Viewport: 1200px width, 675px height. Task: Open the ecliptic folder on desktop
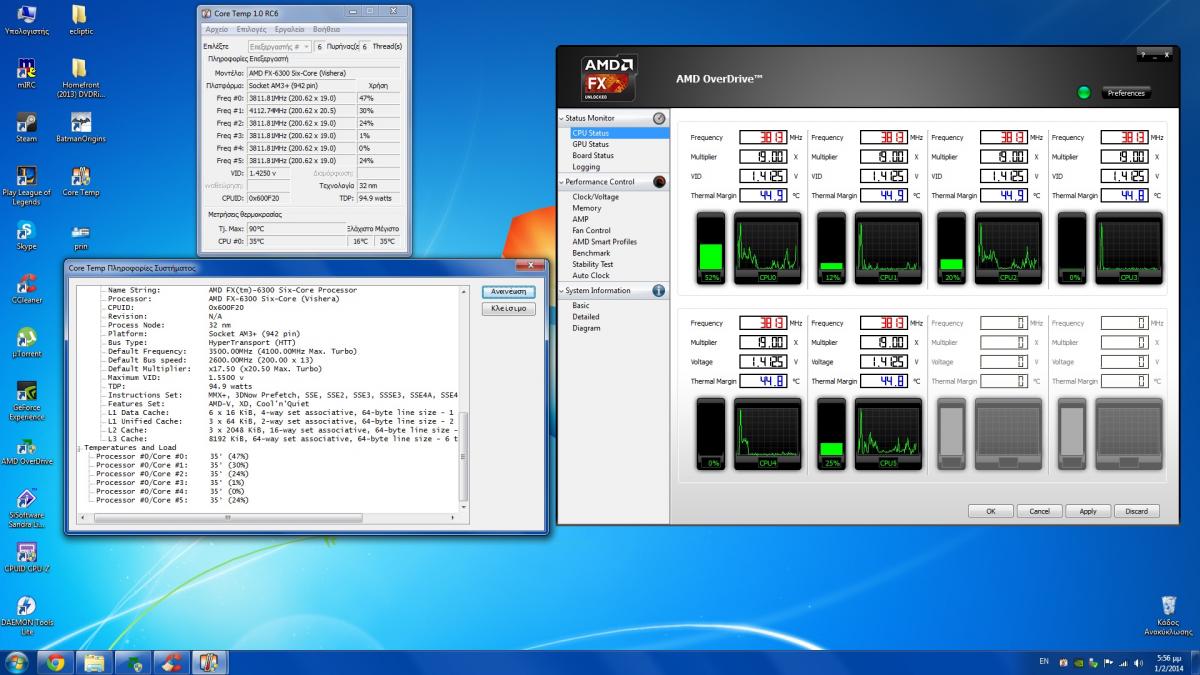[x=81, y=19]
